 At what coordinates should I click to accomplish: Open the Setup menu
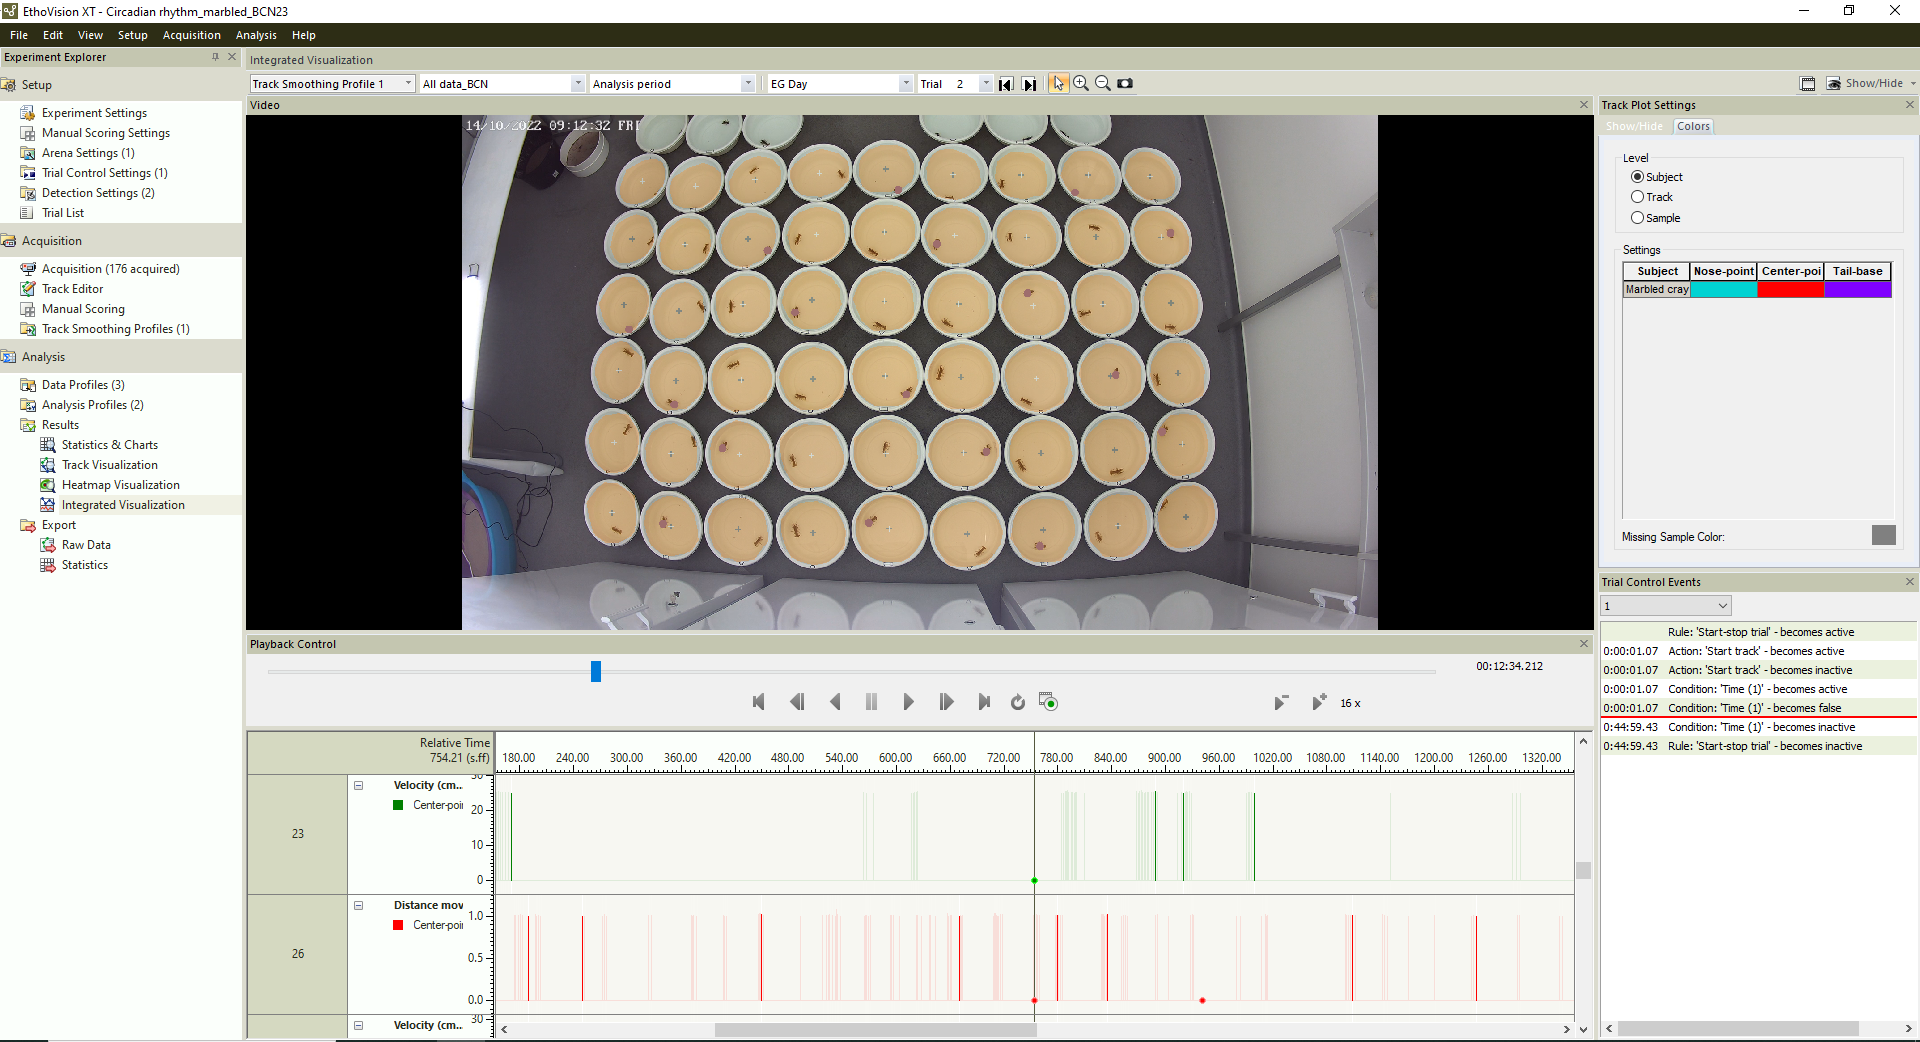(132, 35)
